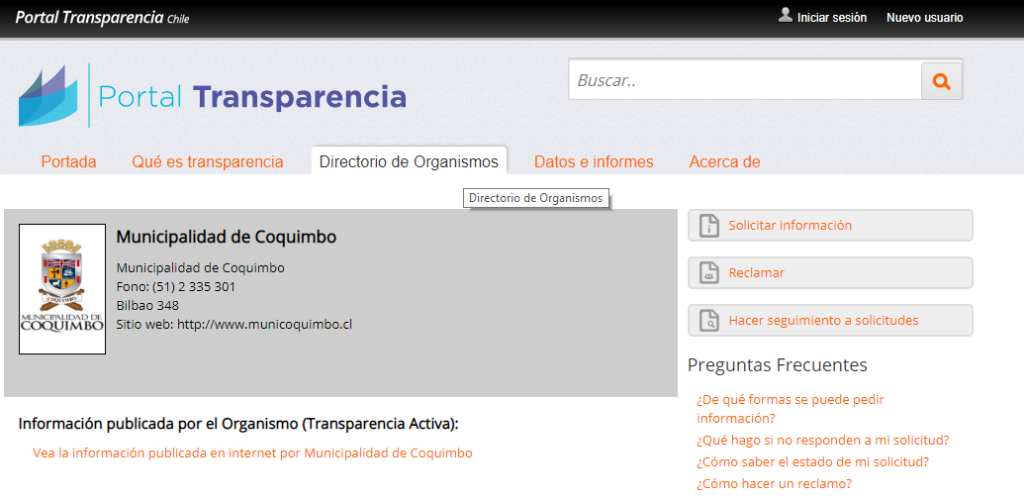Image resolution: width=1024 pixels, height=502 pixels.
Task: Click the Información publicada por el Organismo heading
Action: (x=238, y=424)
